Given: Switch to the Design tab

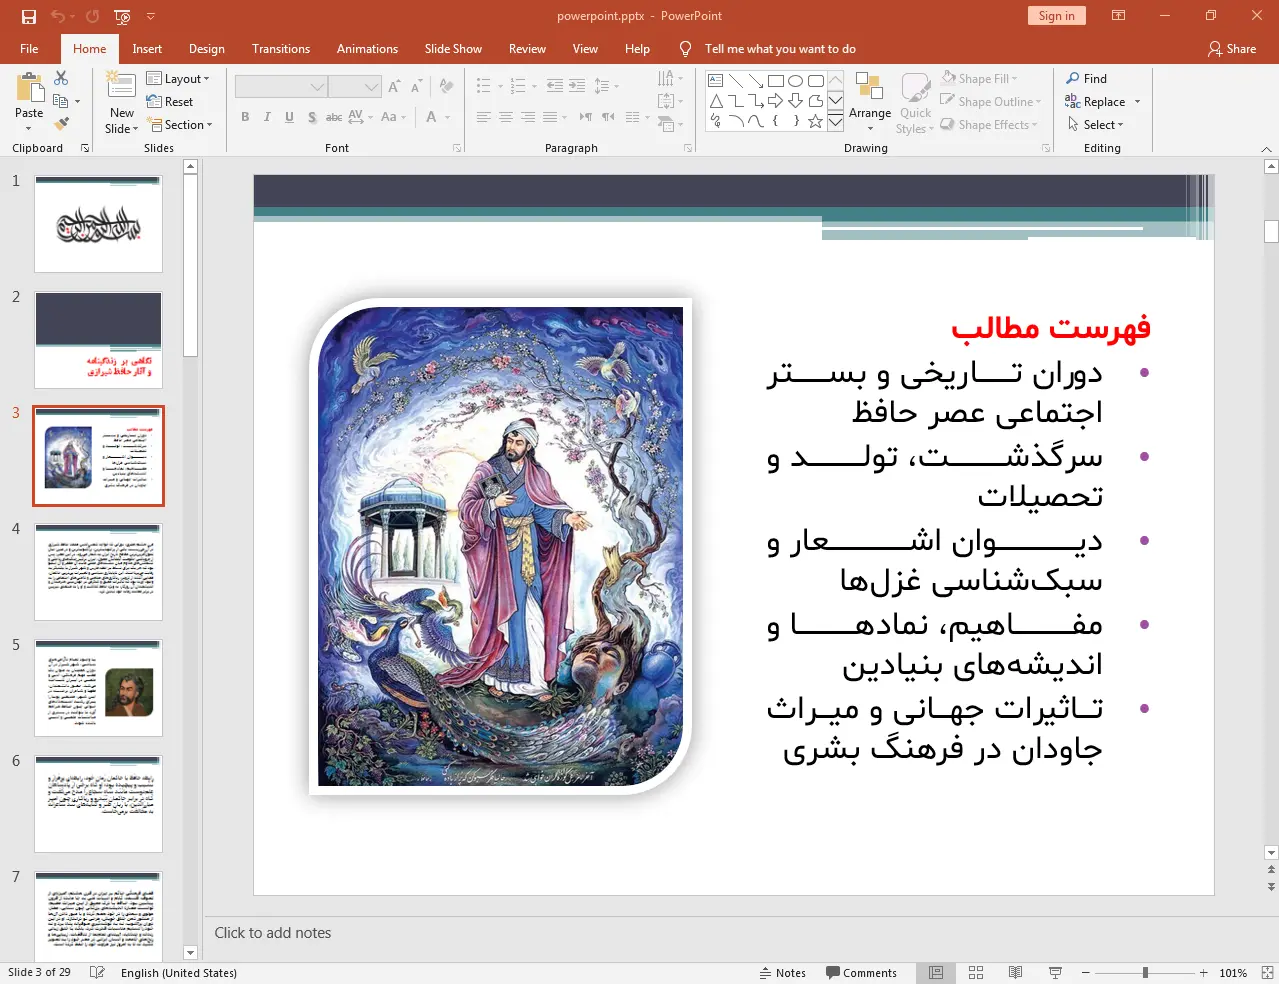Looking at the screenshot, I should tap(206, 49).
